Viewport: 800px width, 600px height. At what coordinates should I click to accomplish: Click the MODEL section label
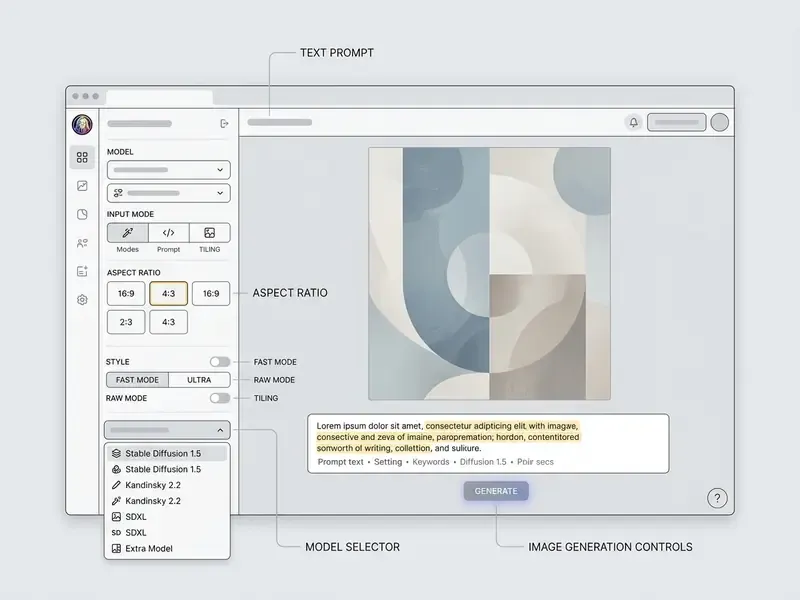click(120, 152)
